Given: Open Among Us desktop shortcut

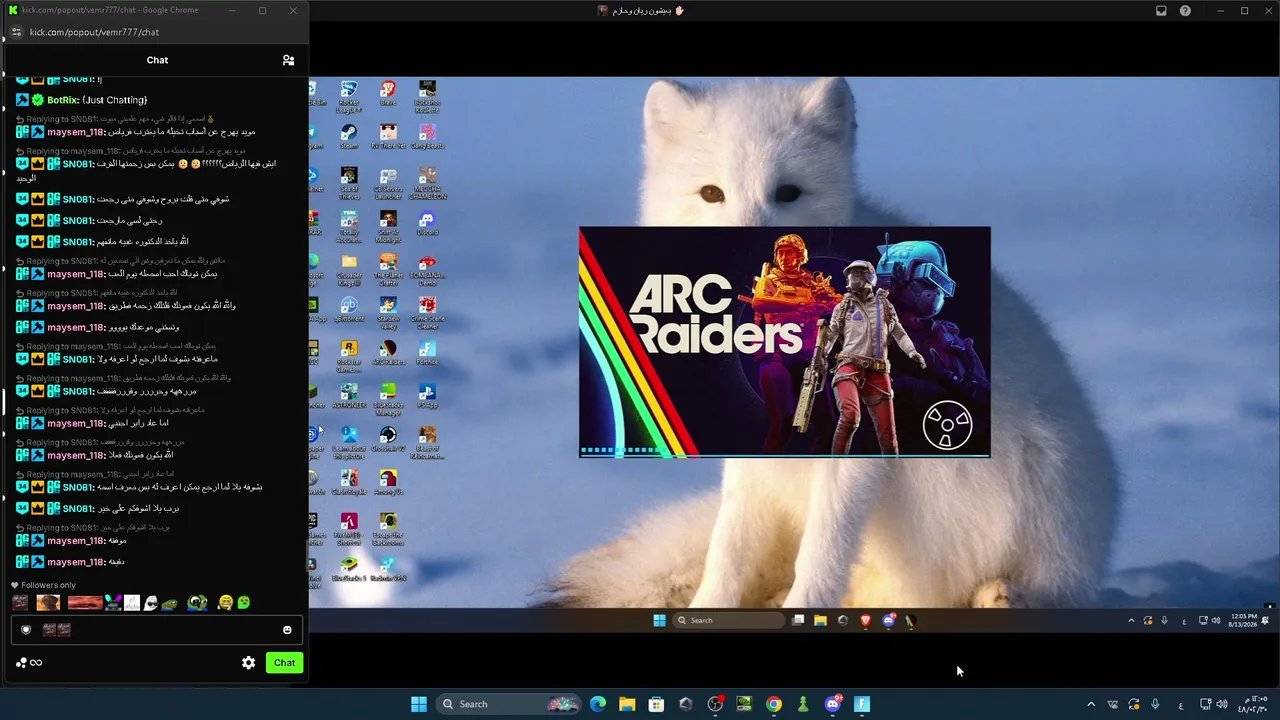Looking at the screenshot, I should click(388, 483).
